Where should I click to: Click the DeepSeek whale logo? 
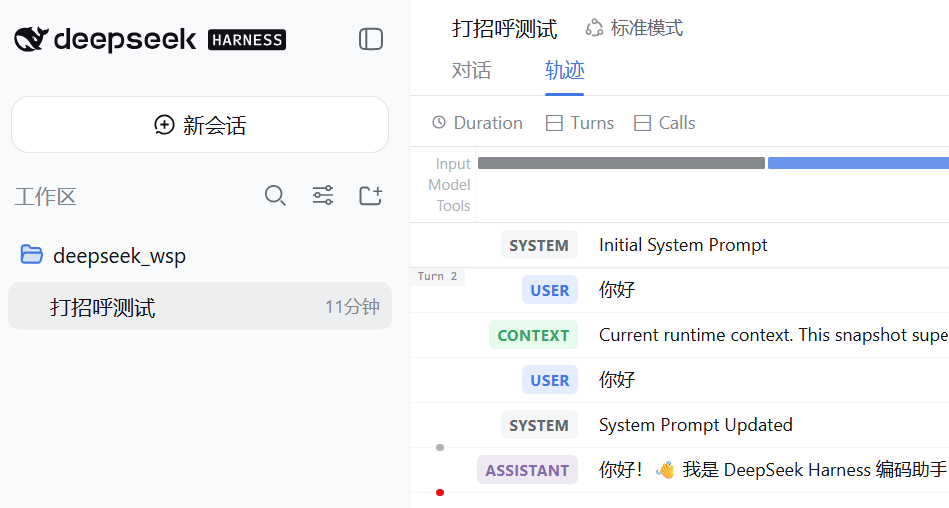click(31, 39)
